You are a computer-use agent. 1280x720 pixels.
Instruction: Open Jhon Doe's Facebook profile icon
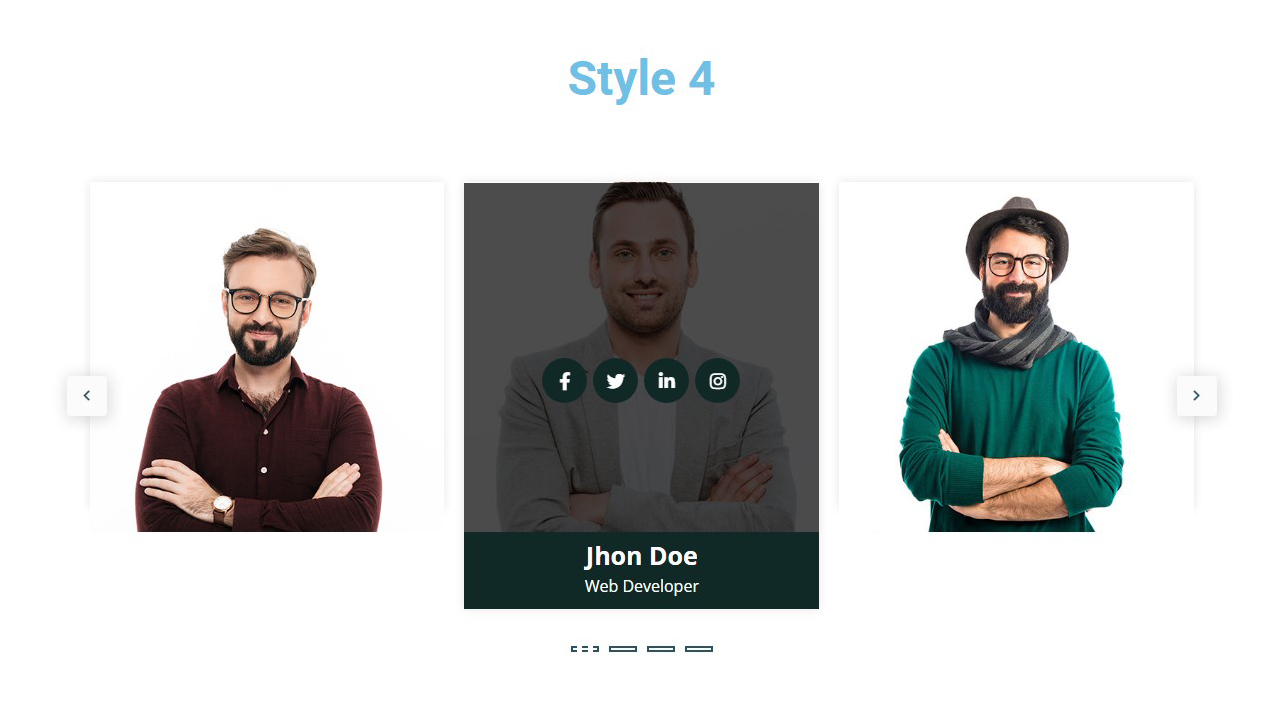[565, 381]
